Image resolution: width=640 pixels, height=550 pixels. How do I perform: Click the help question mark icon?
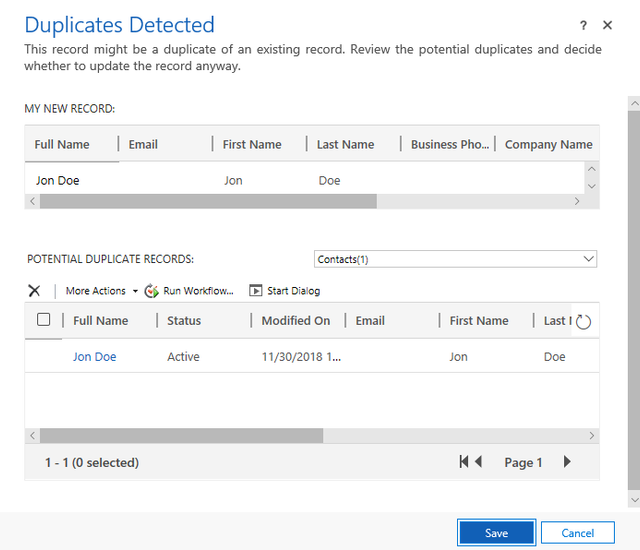(583, 25)
